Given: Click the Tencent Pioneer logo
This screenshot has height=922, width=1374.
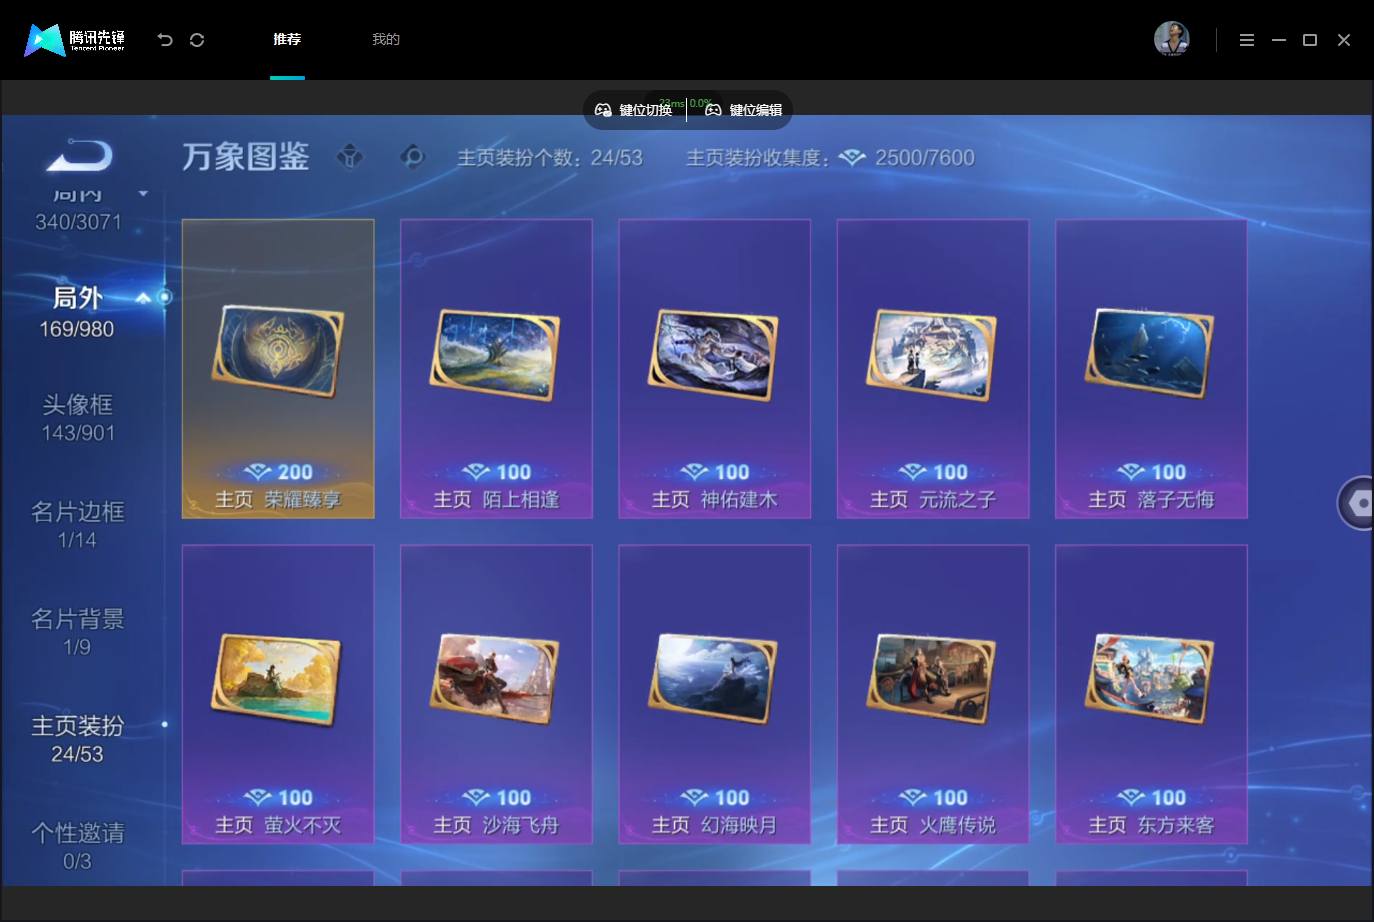Looking at the screenshot, I should tap(75, 40).
